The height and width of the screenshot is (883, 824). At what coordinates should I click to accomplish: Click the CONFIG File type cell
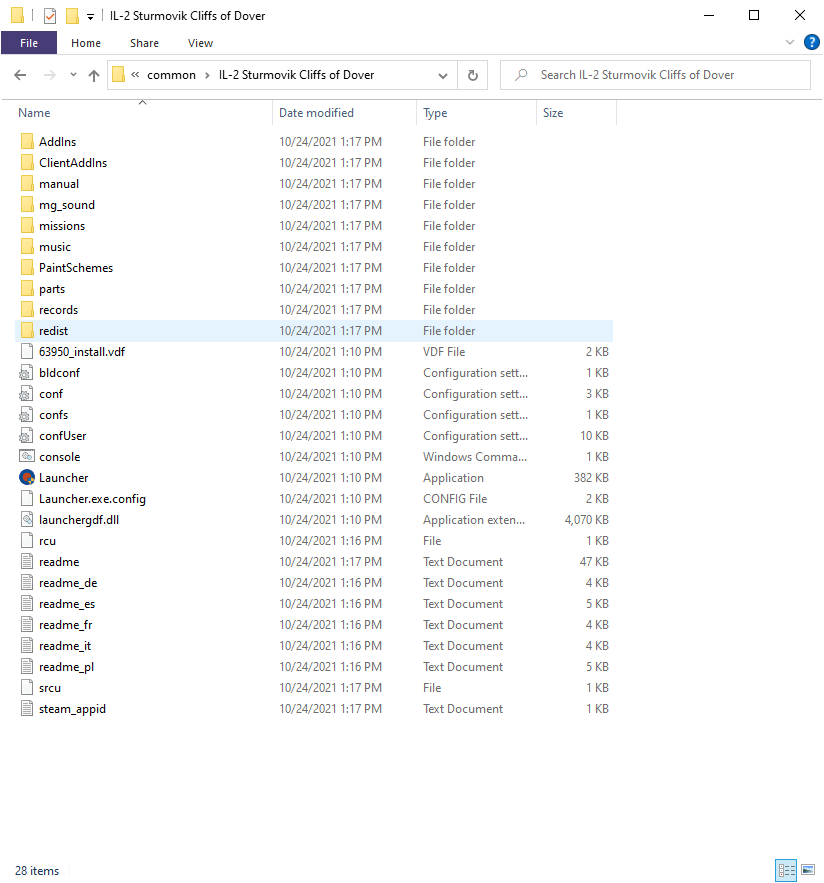point(455,498)
